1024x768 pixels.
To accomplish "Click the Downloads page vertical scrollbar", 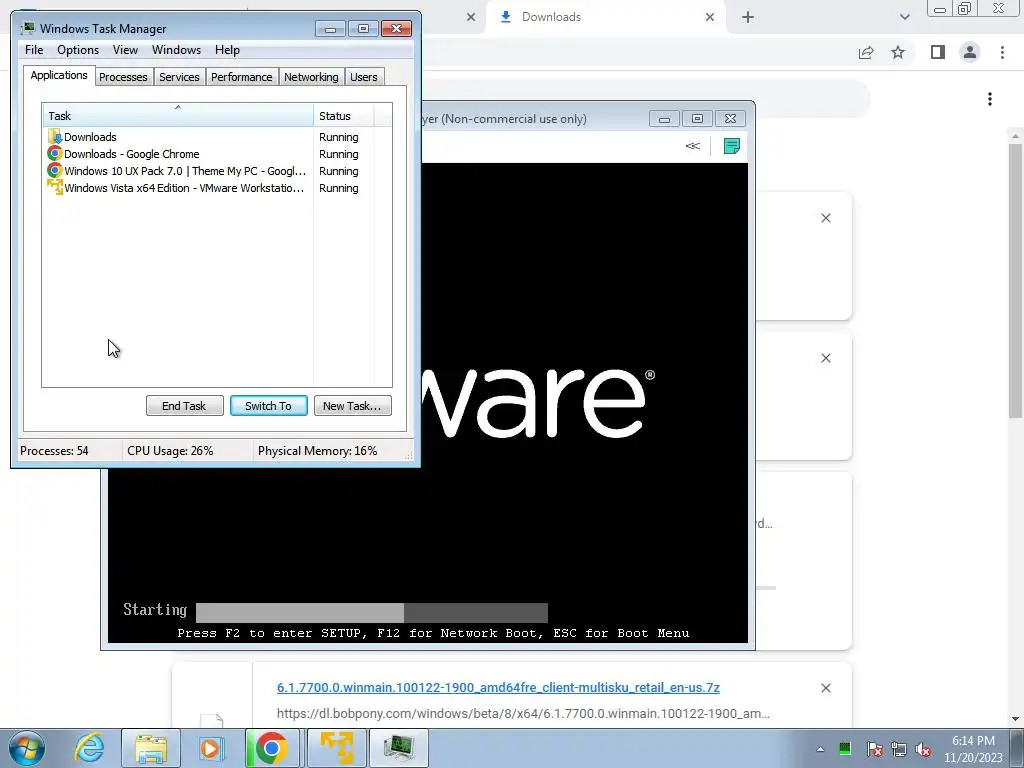I will [x=1015, y=281].
